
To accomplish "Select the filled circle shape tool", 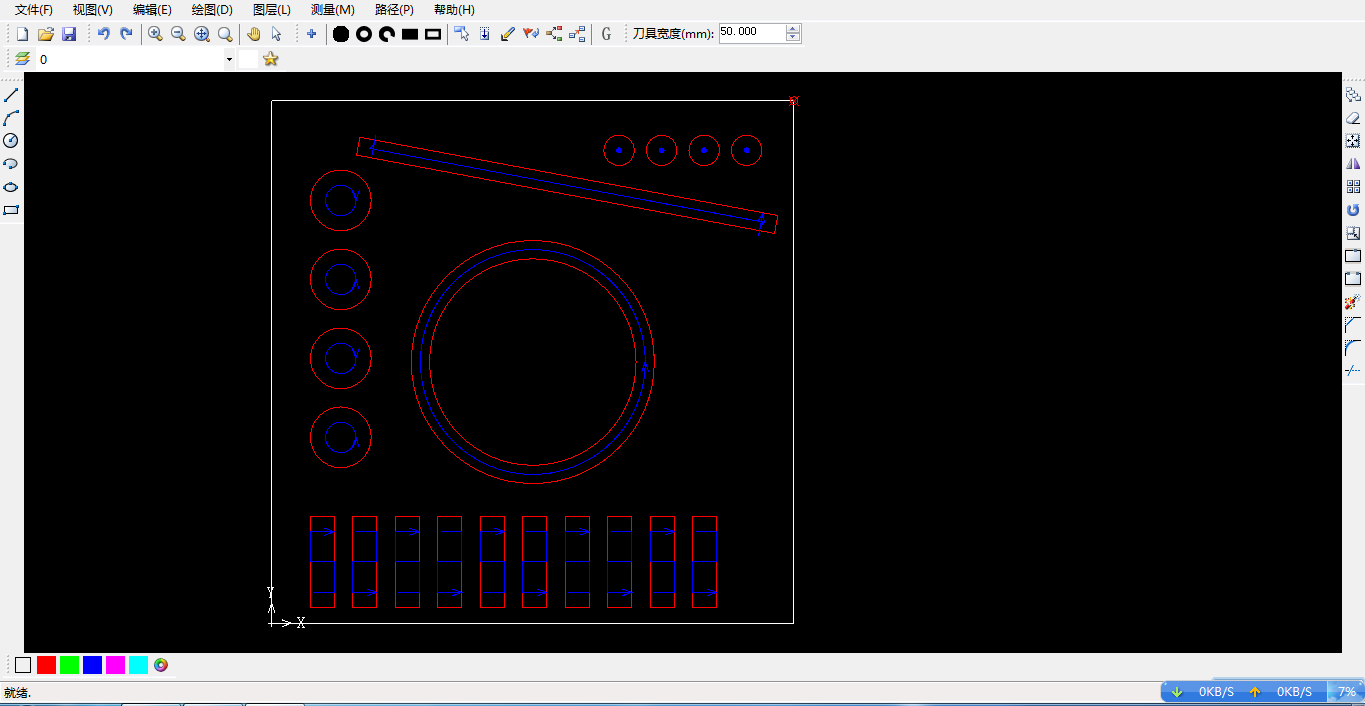I will click(341, 34).
